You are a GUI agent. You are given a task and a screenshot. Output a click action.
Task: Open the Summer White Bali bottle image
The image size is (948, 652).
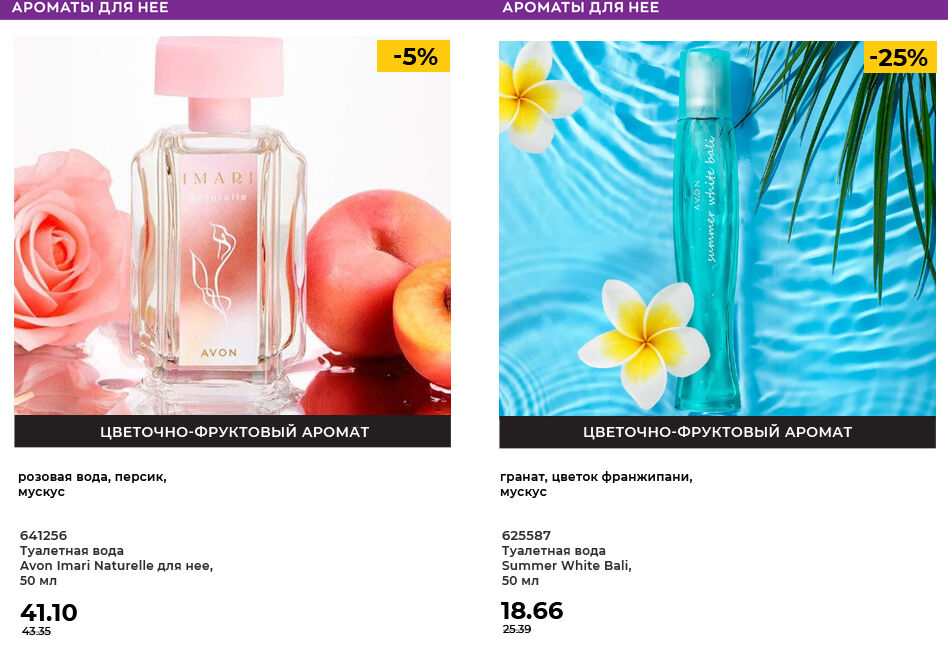click(717, 228)
